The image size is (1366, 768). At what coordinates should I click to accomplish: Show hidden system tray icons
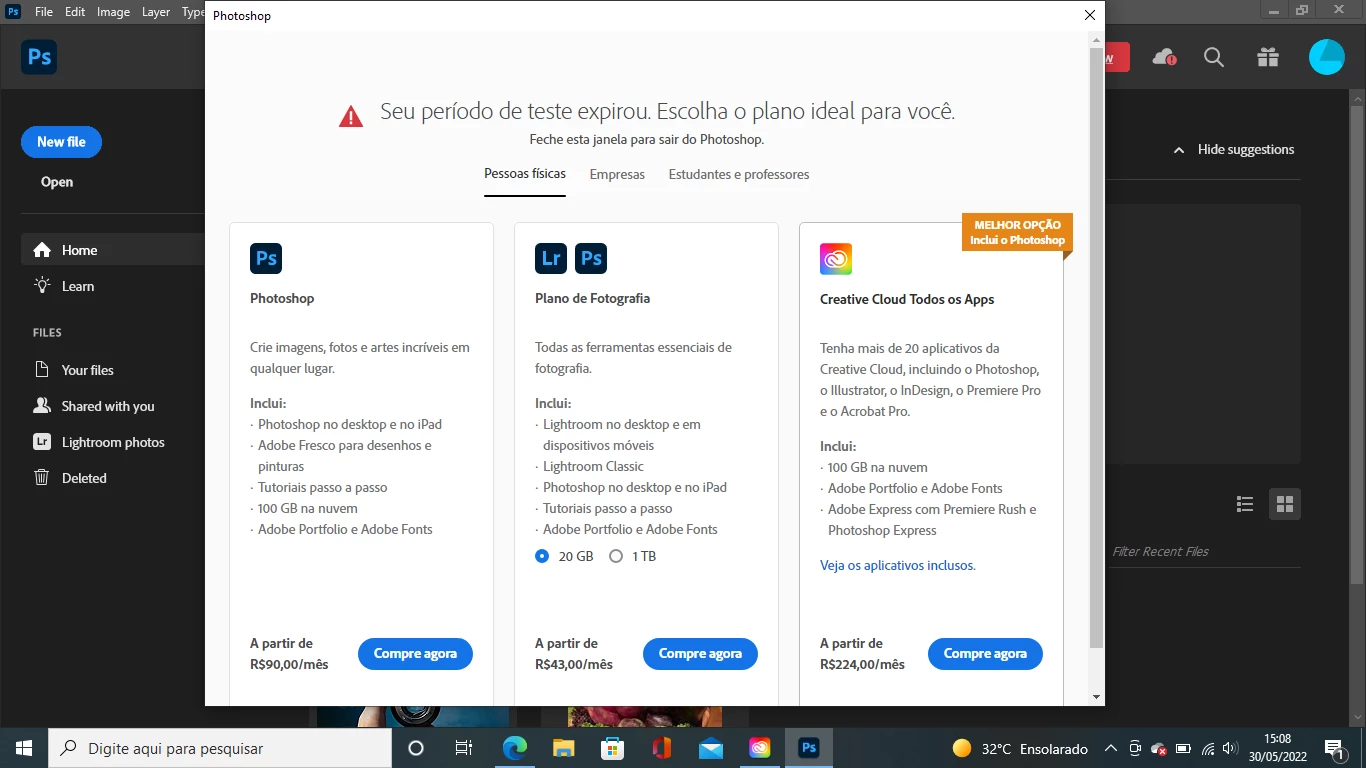(x=1110, y=748)
